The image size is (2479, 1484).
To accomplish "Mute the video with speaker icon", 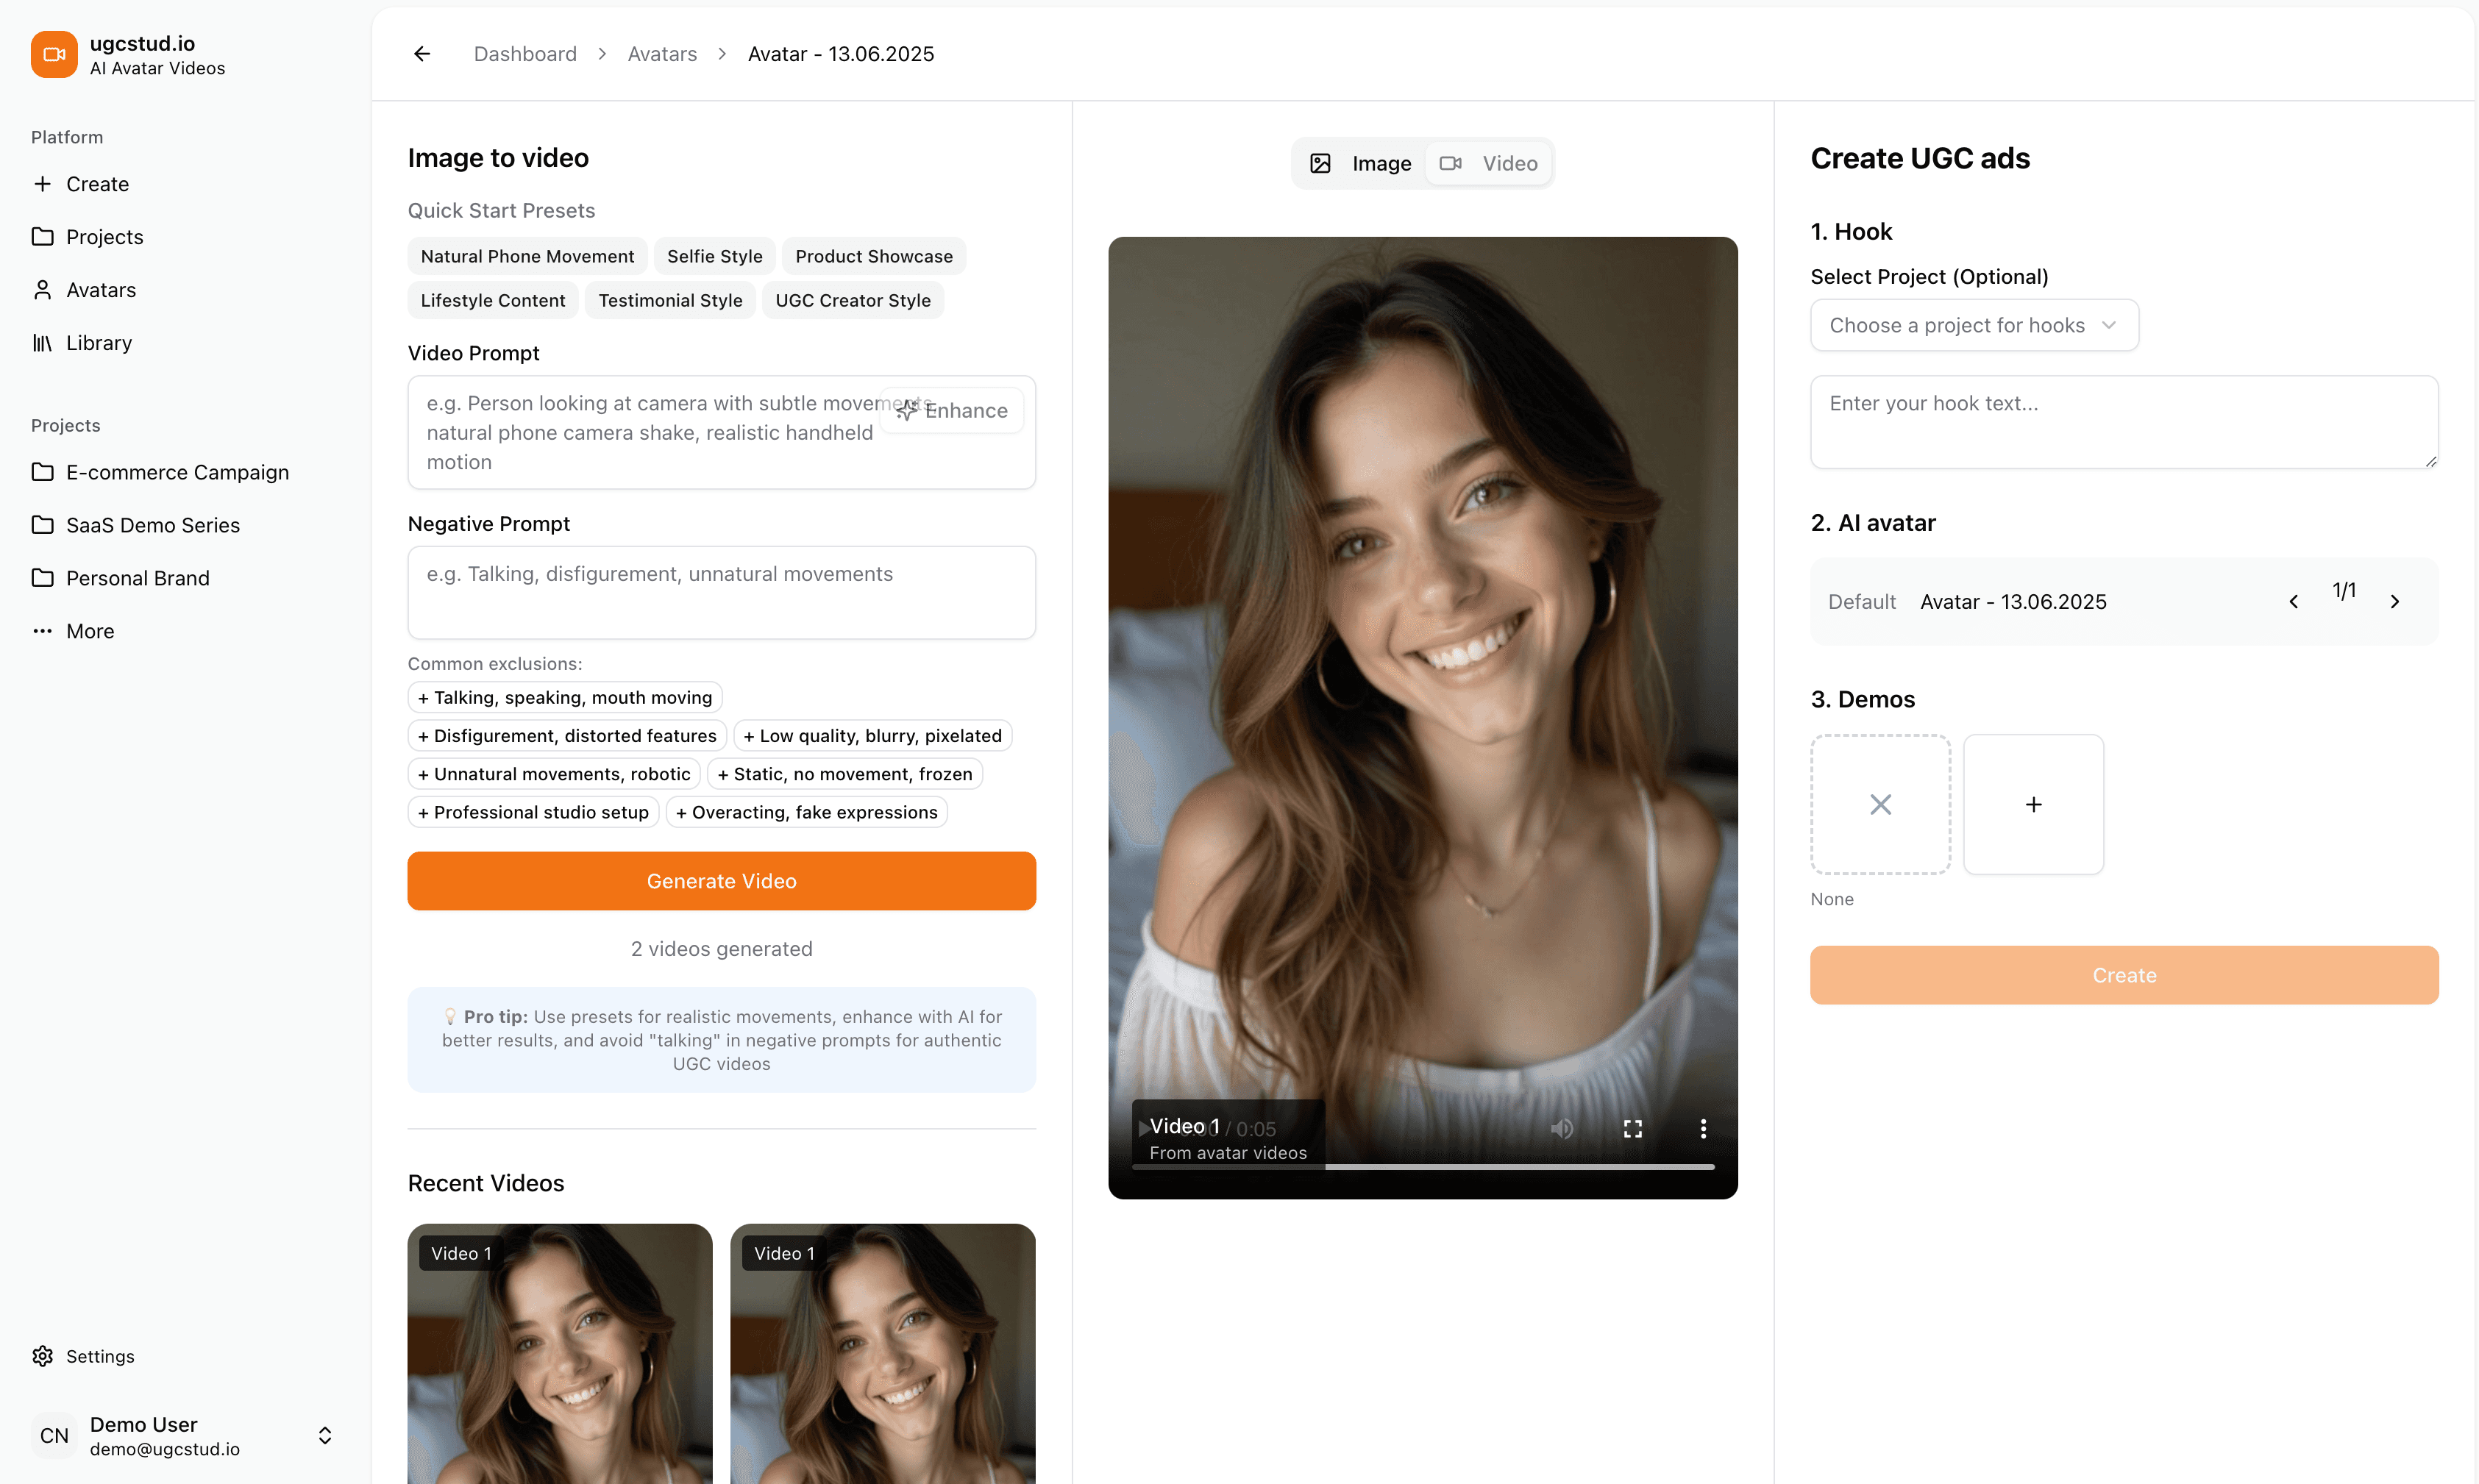I will pos(1561,1128).
